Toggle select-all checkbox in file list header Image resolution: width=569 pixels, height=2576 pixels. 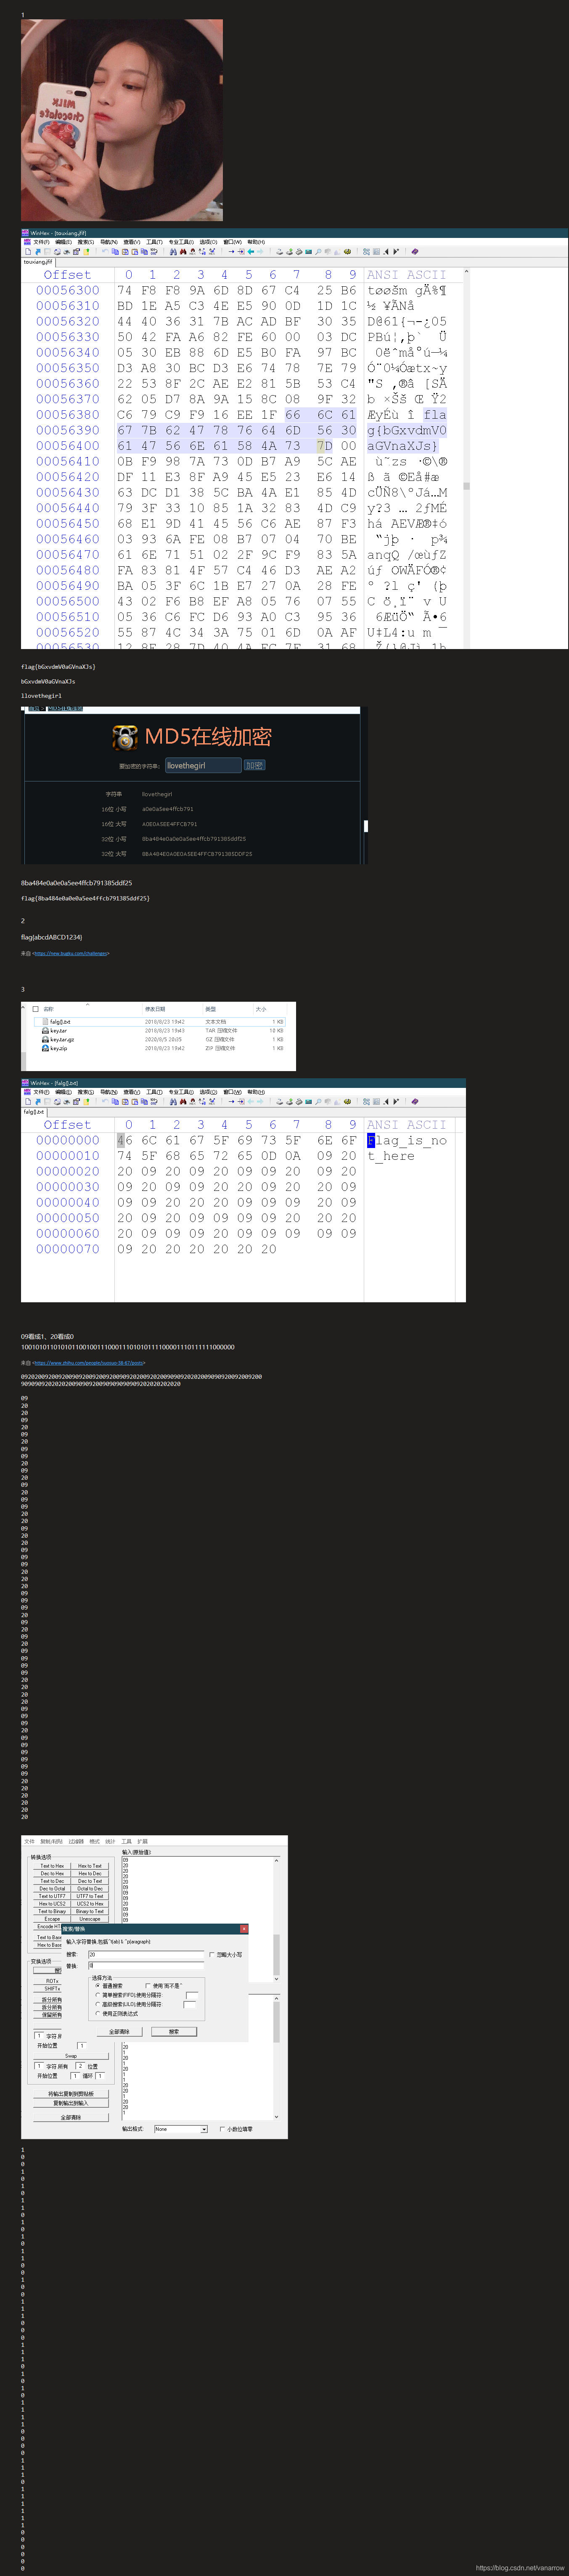tap(37, 1009)
